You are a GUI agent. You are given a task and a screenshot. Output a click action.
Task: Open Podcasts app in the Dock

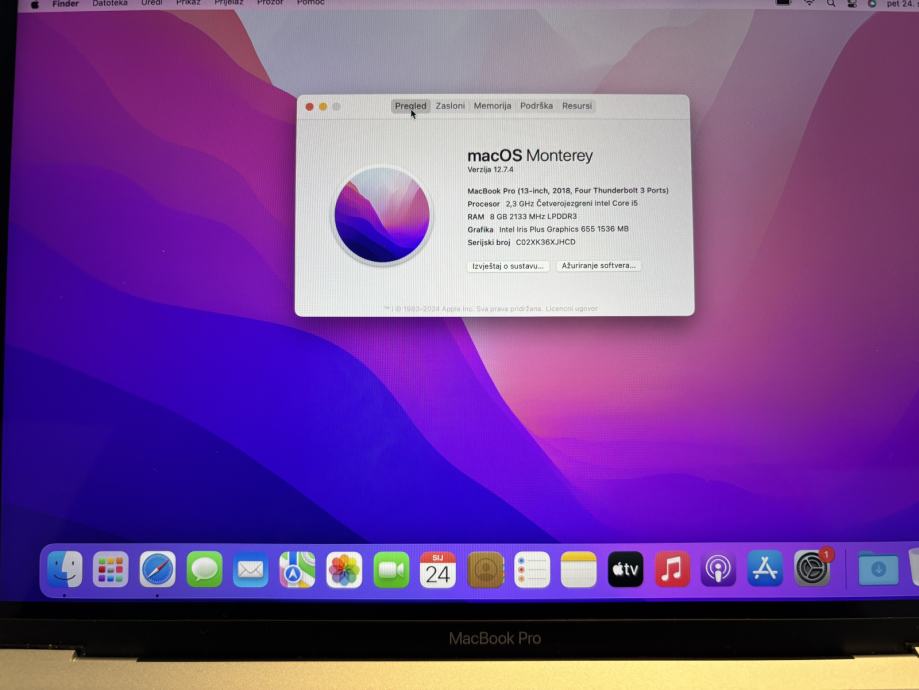(x=718, y=569)
